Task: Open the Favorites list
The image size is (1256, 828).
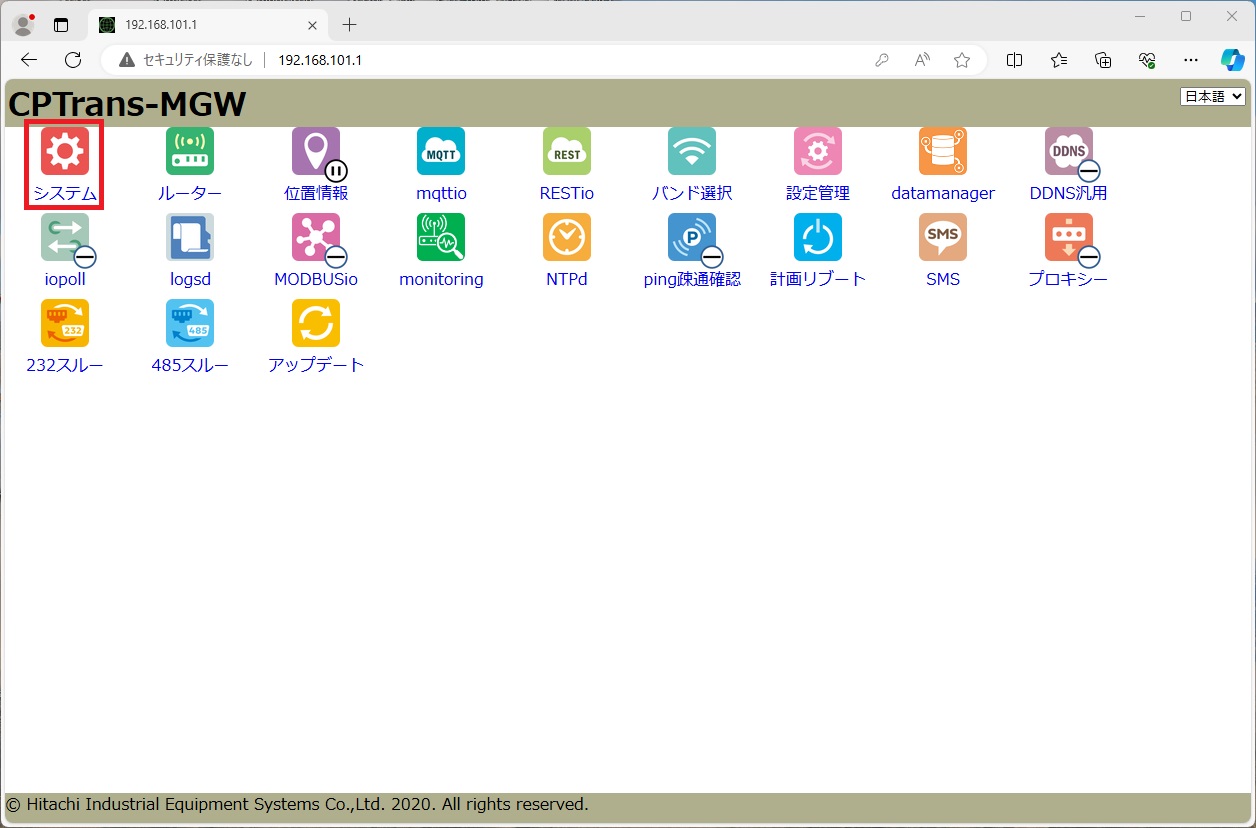Action: [x=1059, y=60]
